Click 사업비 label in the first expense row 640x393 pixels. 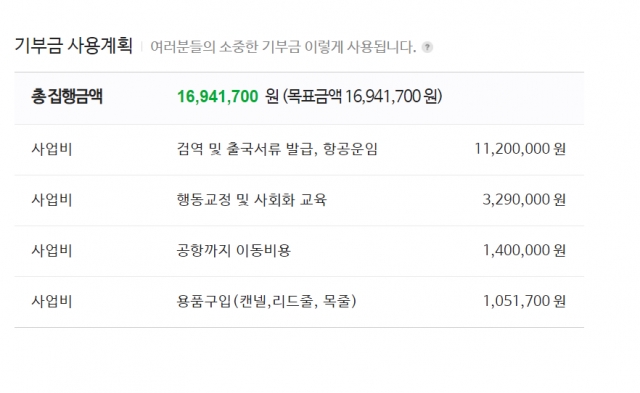(x=52, y=149)
